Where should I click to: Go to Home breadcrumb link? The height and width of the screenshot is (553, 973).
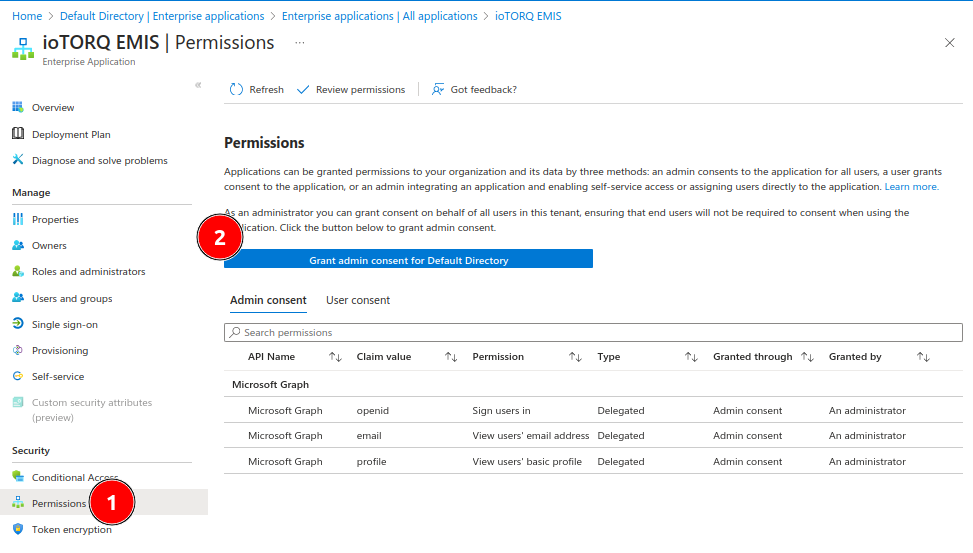click(27, 16)
